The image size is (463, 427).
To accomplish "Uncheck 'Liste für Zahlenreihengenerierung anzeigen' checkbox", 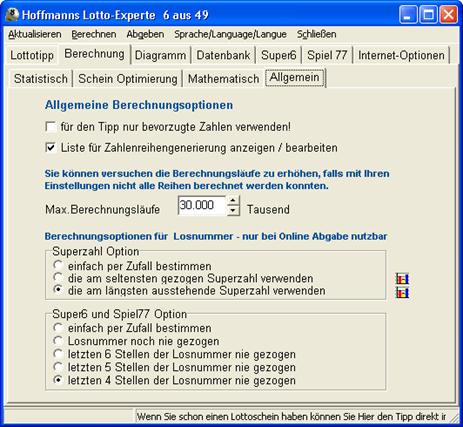I will click(51, 148).
